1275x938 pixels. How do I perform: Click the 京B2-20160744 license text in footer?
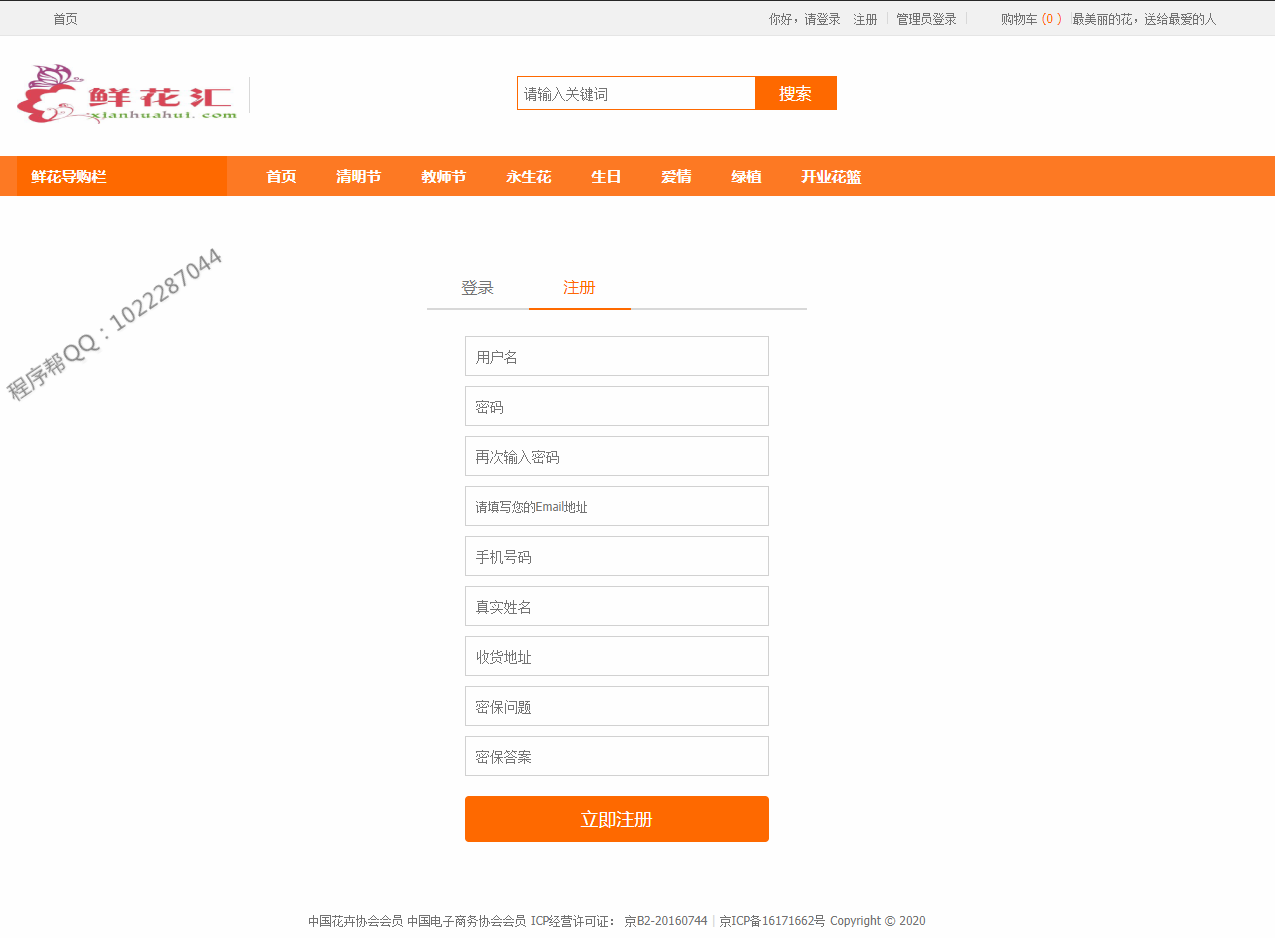666,921
